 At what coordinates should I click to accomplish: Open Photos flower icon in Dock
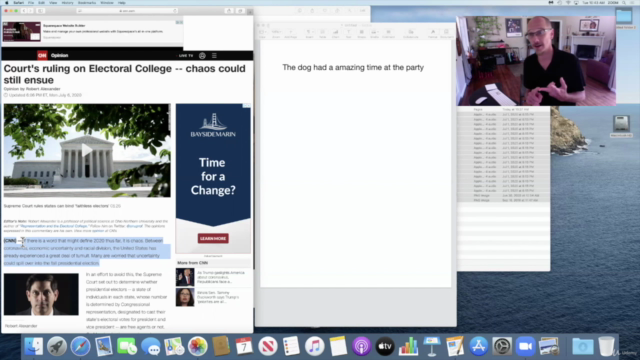coord(198,347)
